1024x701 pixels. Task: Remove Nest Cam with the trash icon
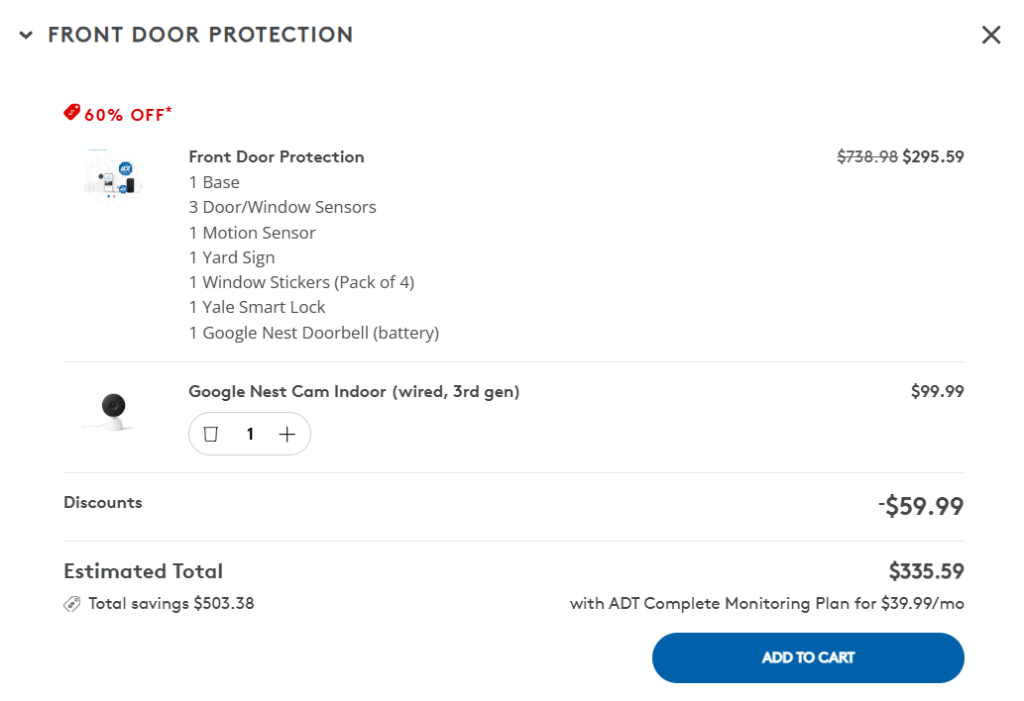211,434
